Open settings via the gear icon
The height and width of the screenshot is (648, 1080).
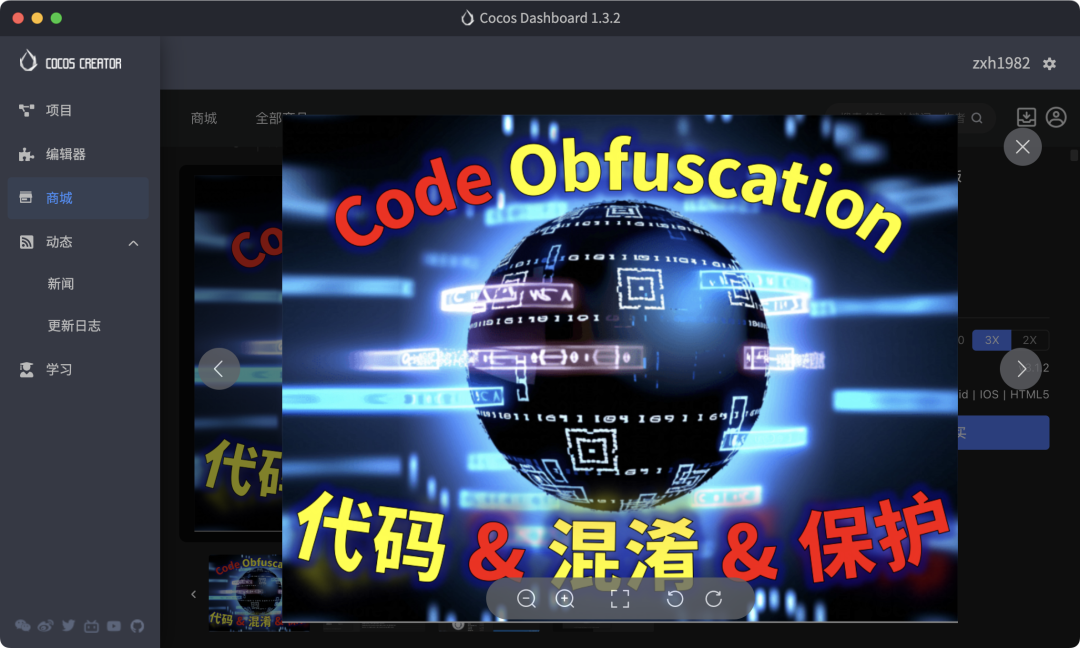click(1049, 63)
